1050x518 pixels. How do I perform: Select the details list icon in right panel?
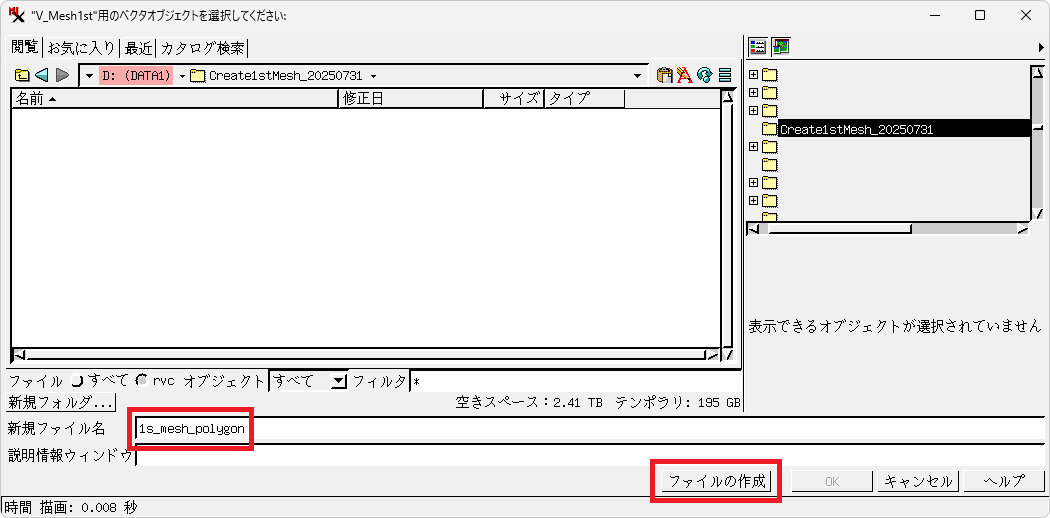(x=758, y=46)
